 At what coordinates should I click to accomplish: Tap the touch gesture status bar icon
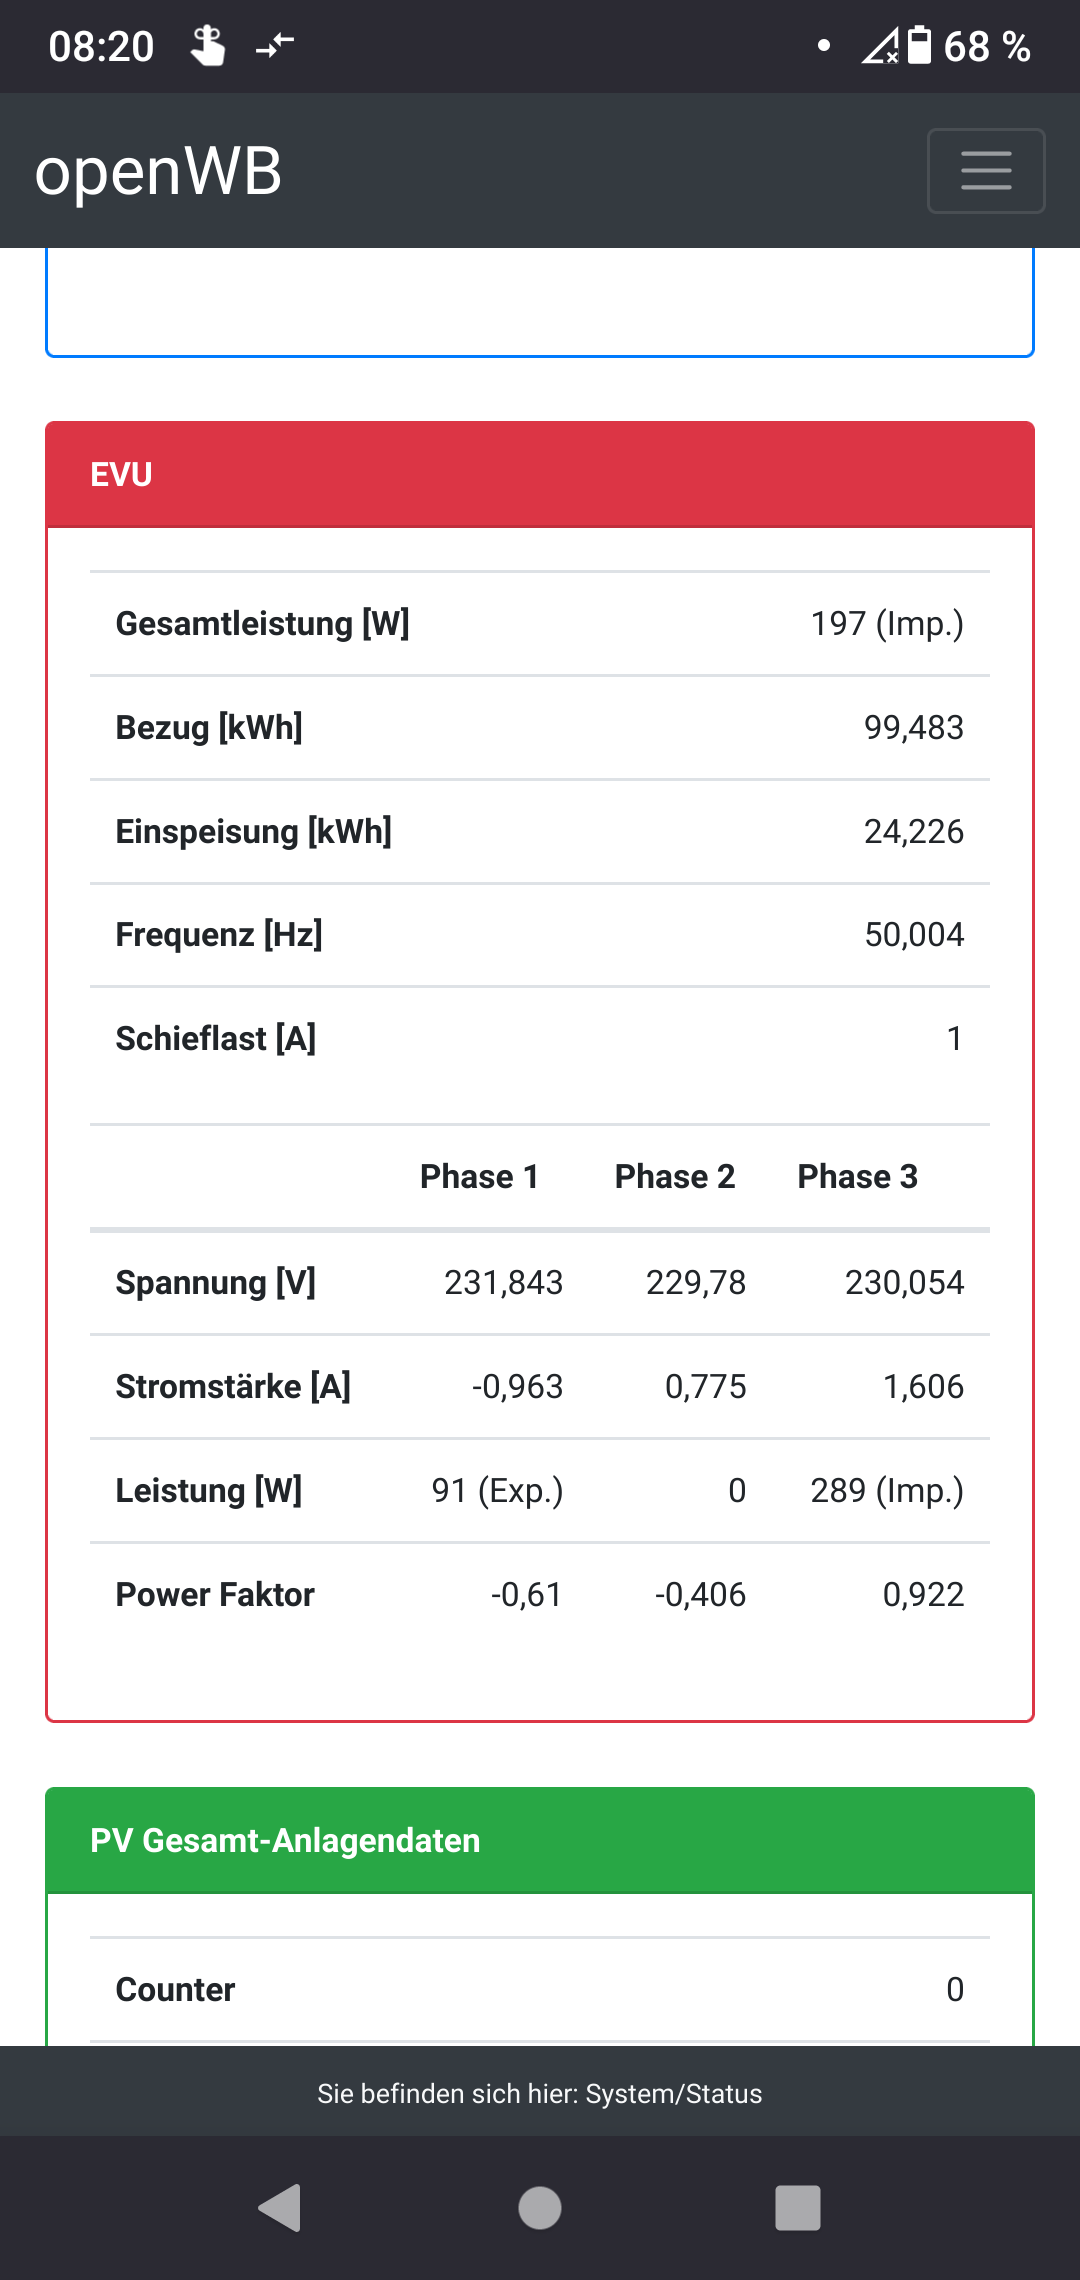pos(208,46)
